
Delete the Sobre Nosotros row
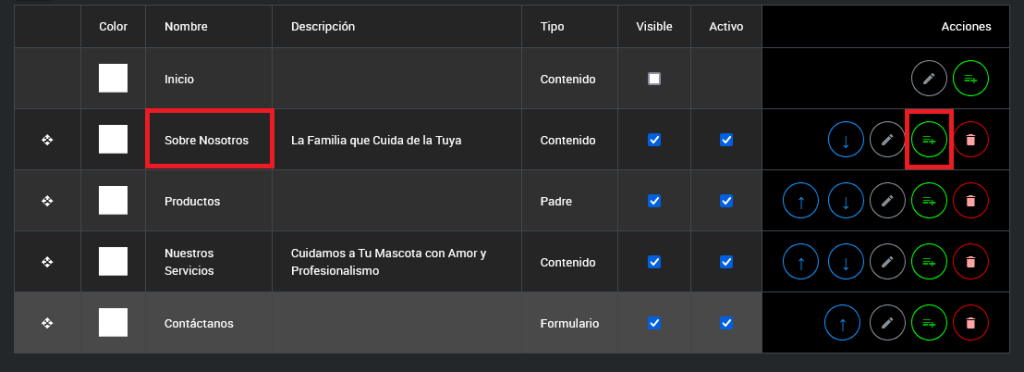coord(970,140)
